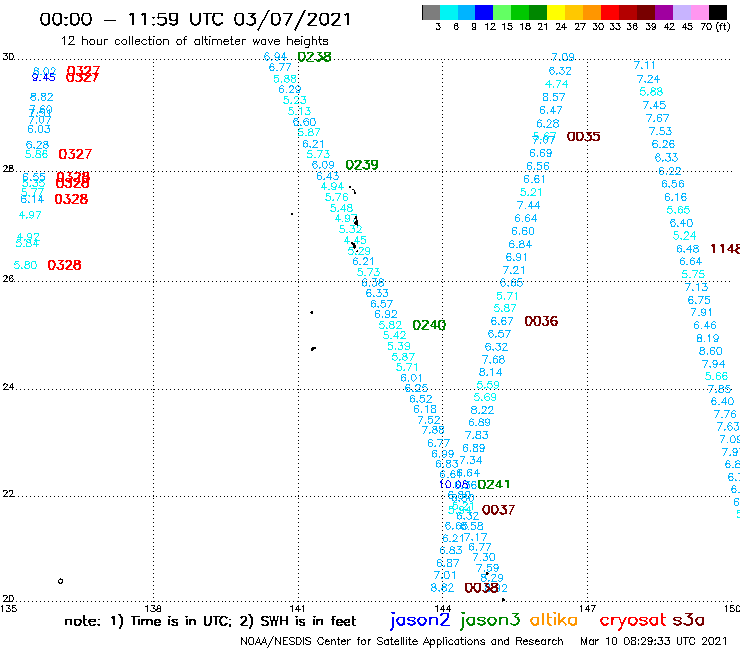Select the black swatch at legend end
This screenshot has height=650, width=740.
717,12
